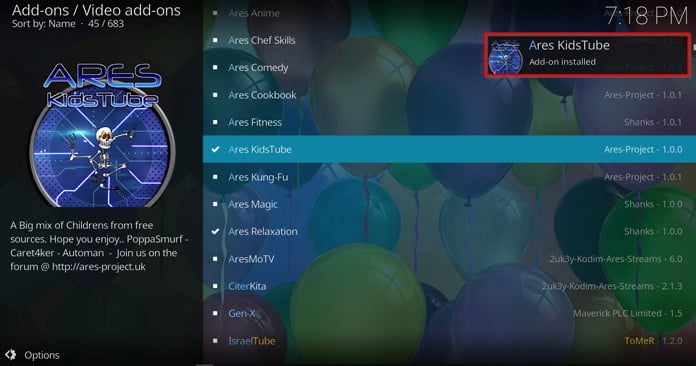The height and width of the screenshot is (366, 696).
Task: Click bullet marker beside Ares Magic
Action: (x=215, y=204)
